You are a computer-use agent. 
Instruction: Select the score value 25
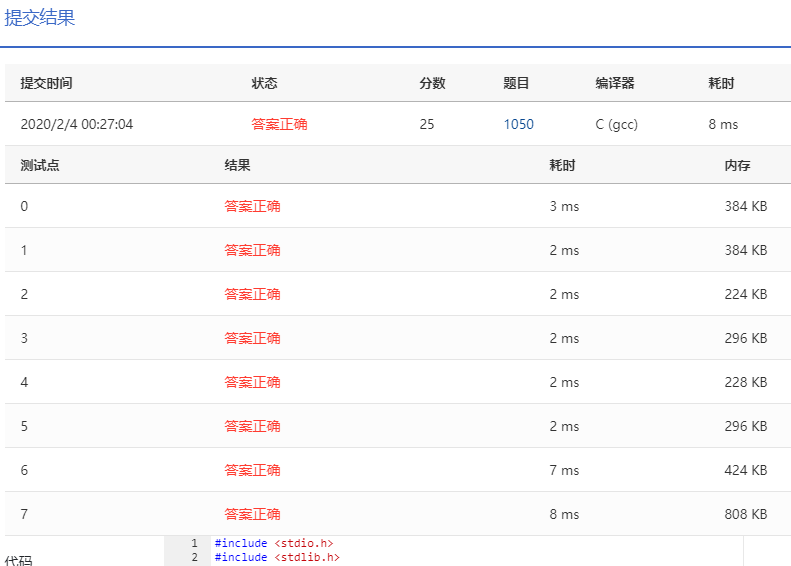427,124
